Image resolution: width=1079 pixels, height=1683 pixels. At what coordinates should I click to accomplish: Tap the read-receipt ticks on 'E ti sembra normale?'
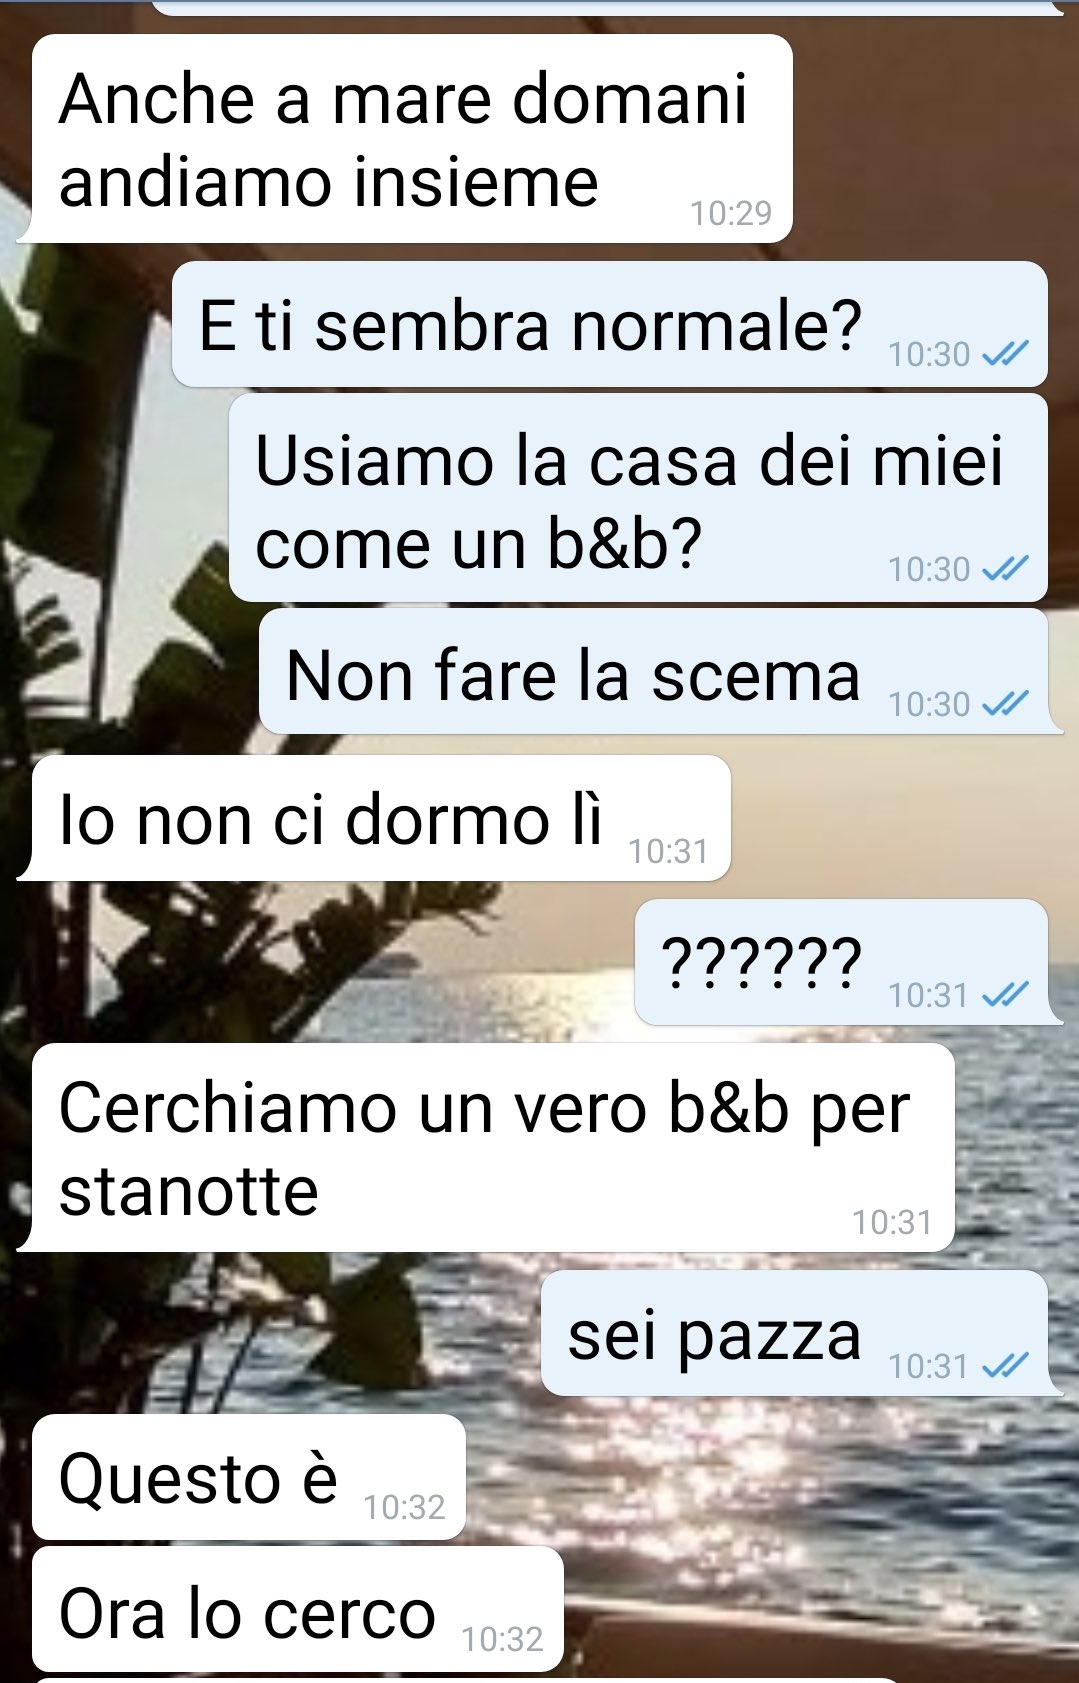[x=1005, y=354]
